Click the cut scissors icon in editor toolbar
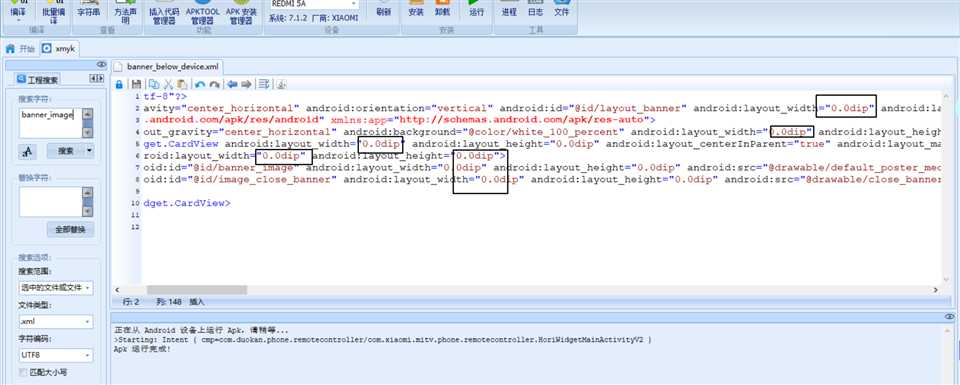The height and width of the screenshot is (385, 960). click(168, 84)
